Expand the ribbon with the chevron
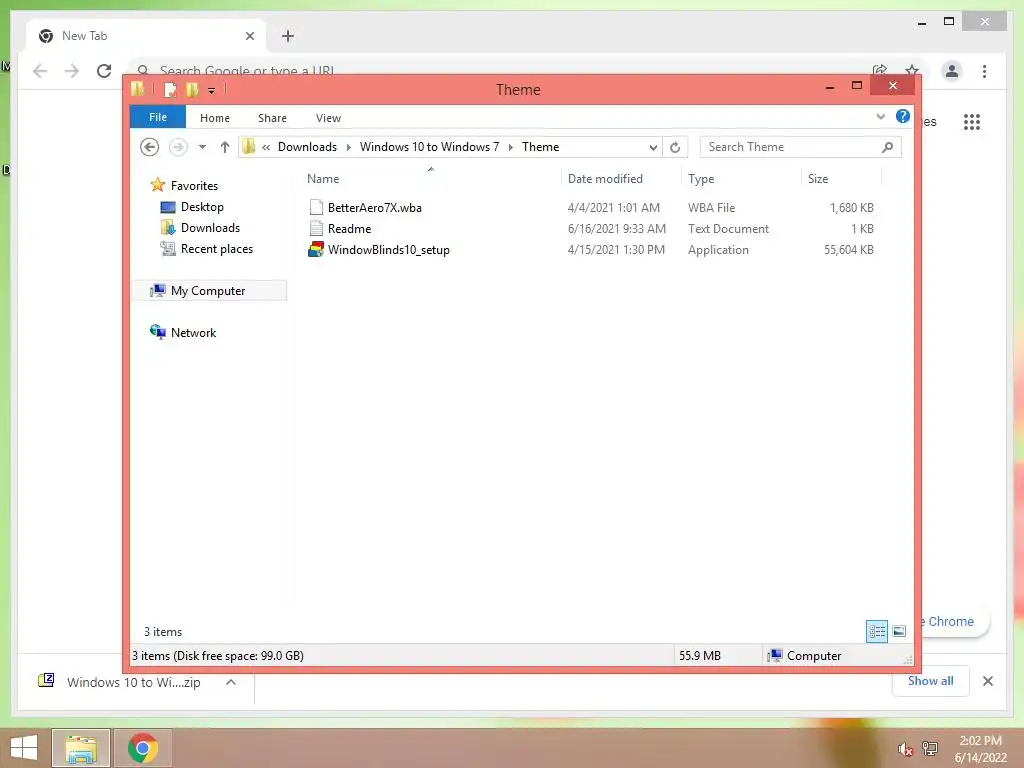 click(x=880, y=117)
